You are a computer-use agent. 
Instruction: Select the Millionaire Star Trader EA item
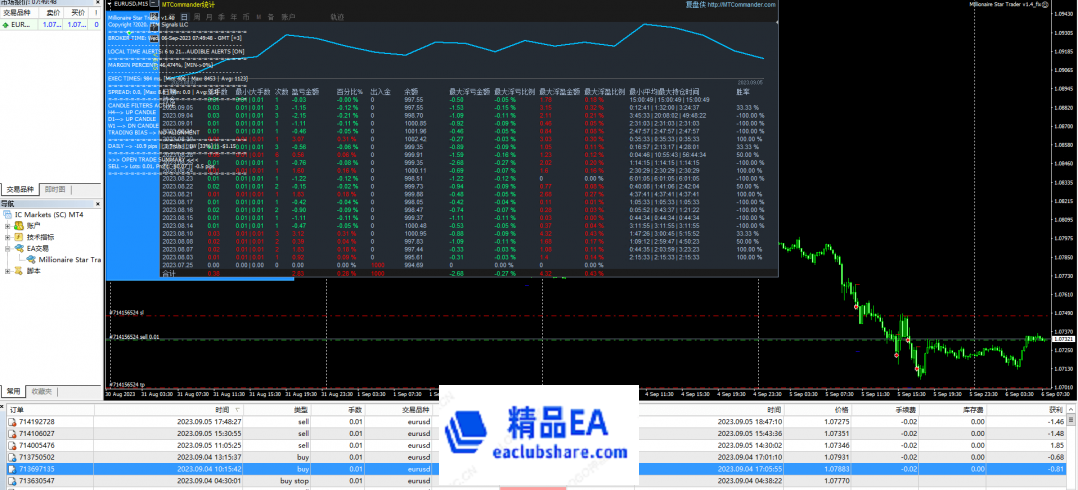[x=70, y=259]
